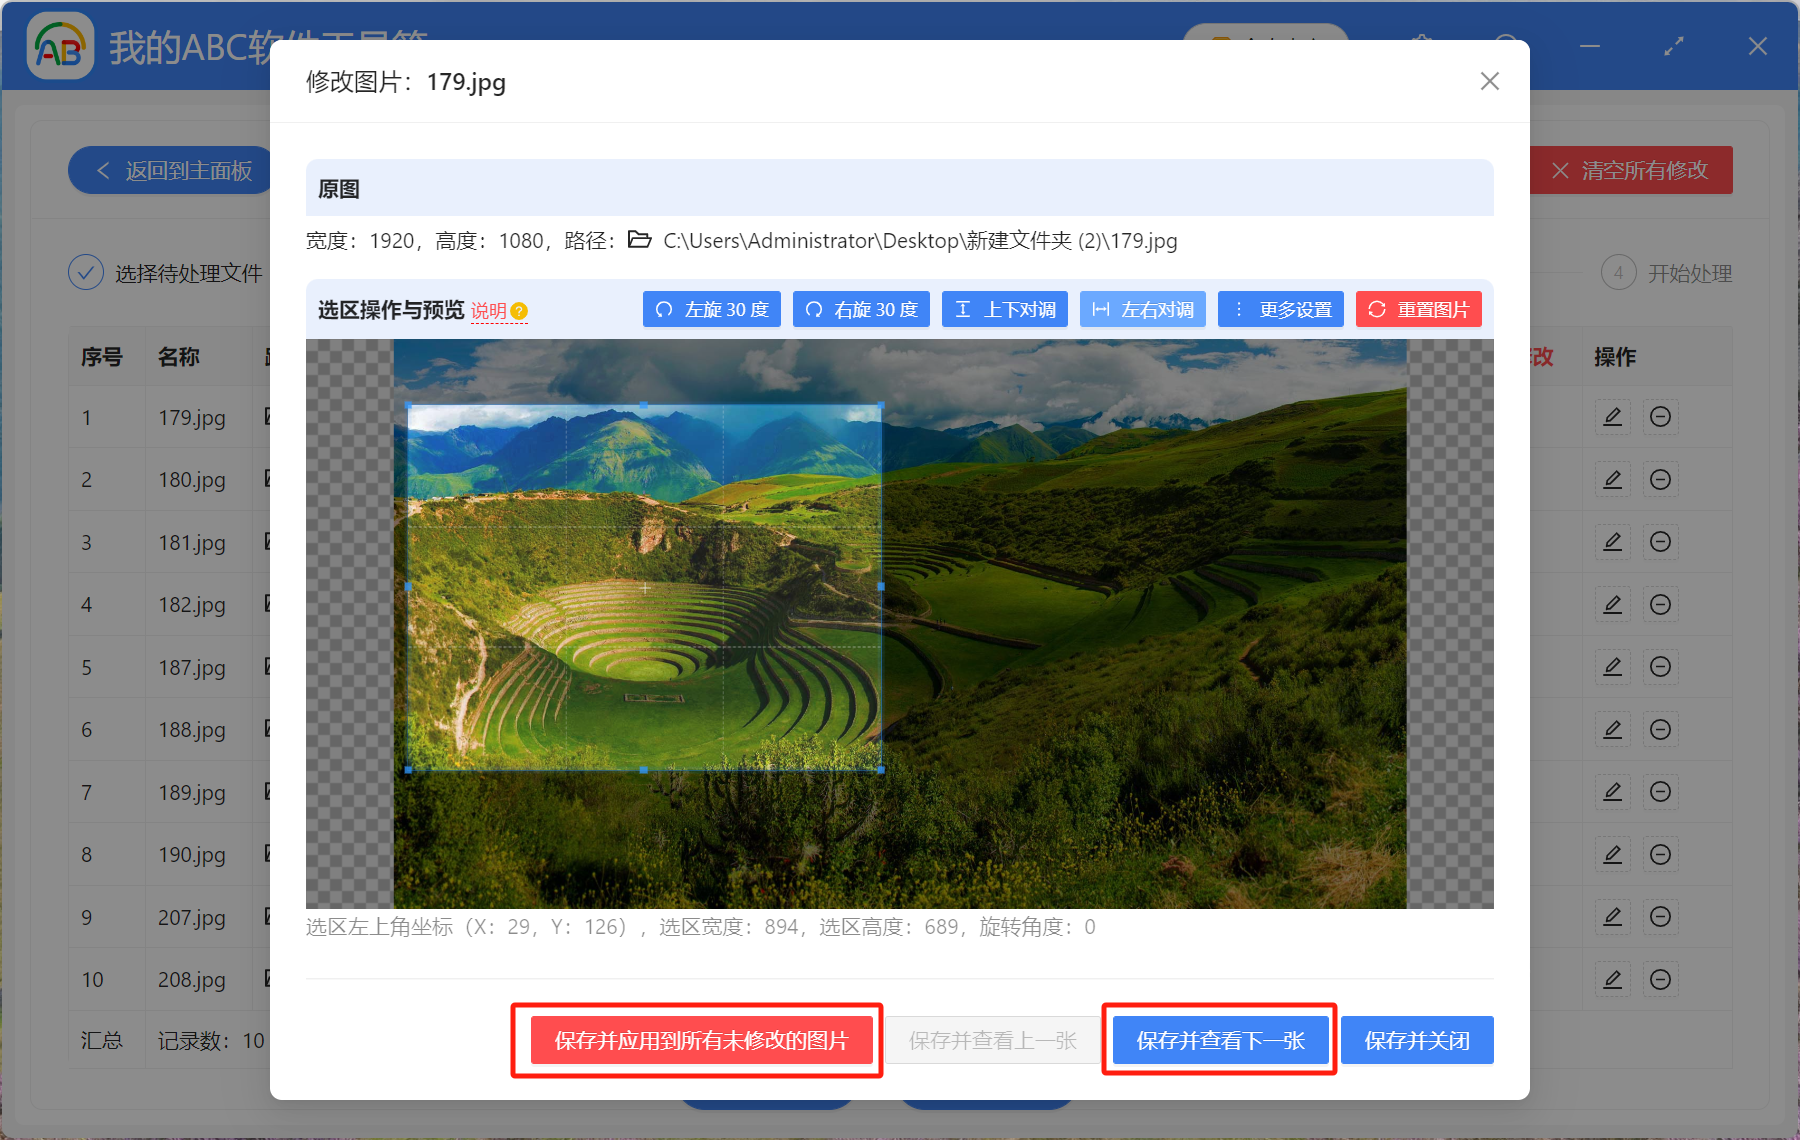The image size is (1800, 1140).
Task: Open 更多设置 more settings
Action: pos(1281,310)
